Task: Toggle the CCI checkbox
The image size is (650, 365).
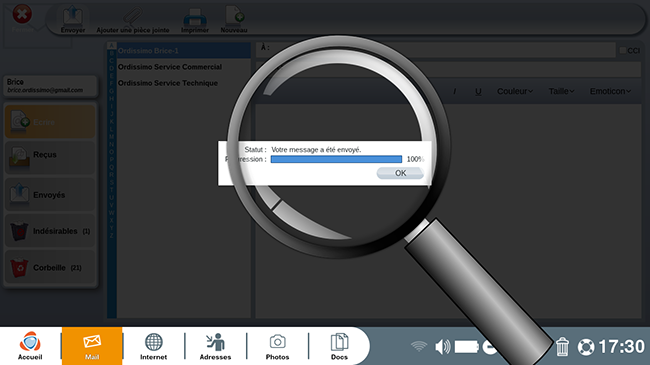Action: tap(623, 50)
